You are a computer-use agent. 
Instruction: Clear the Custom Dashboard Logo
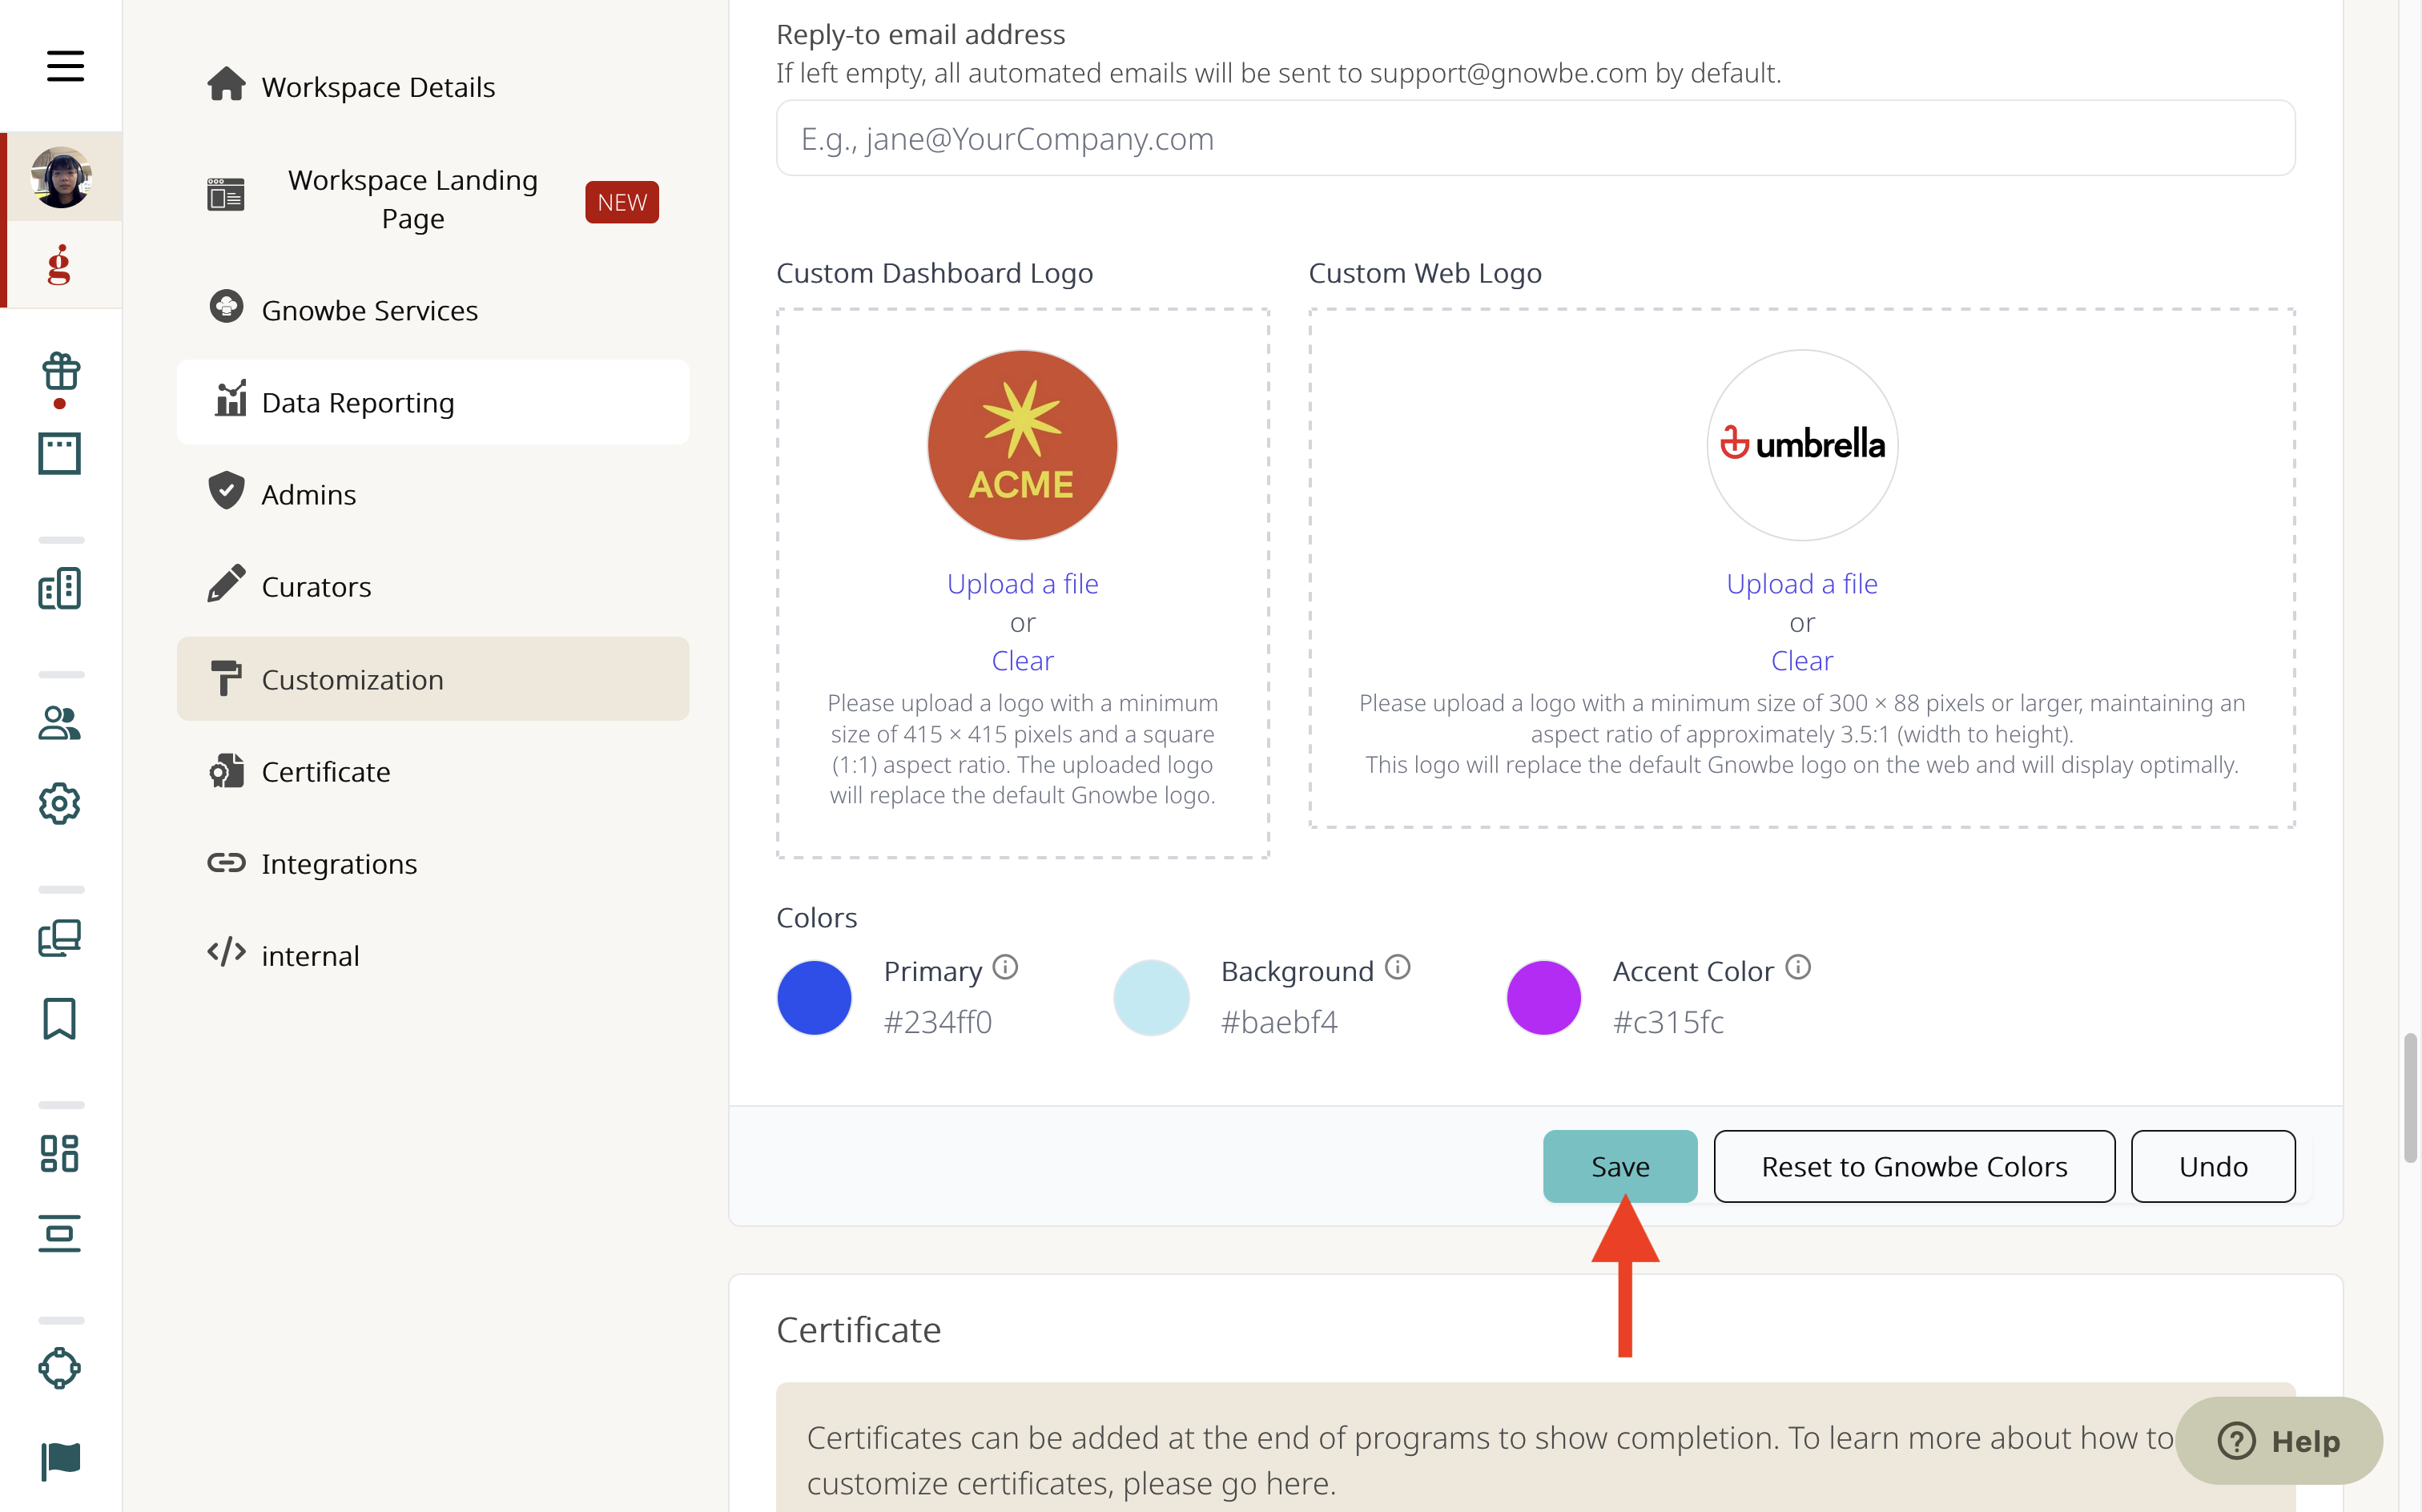pyautogui.click(x=1022, y=660)
